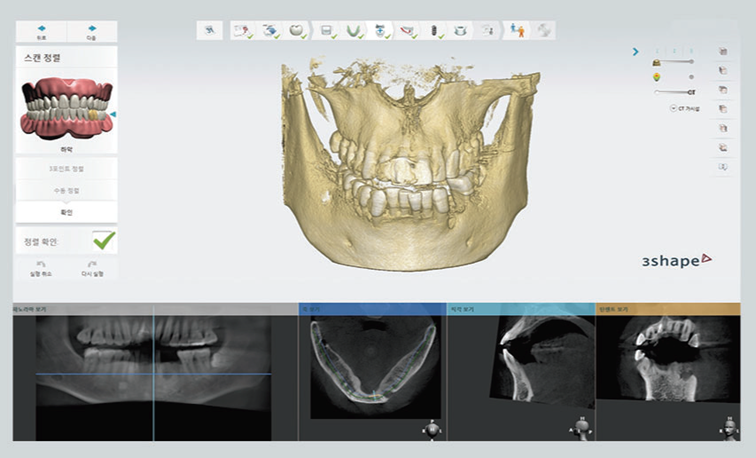Open the CT volume crop step icon
The width and height of the screenshot is (756, 458).
click(x=326, y=31)
